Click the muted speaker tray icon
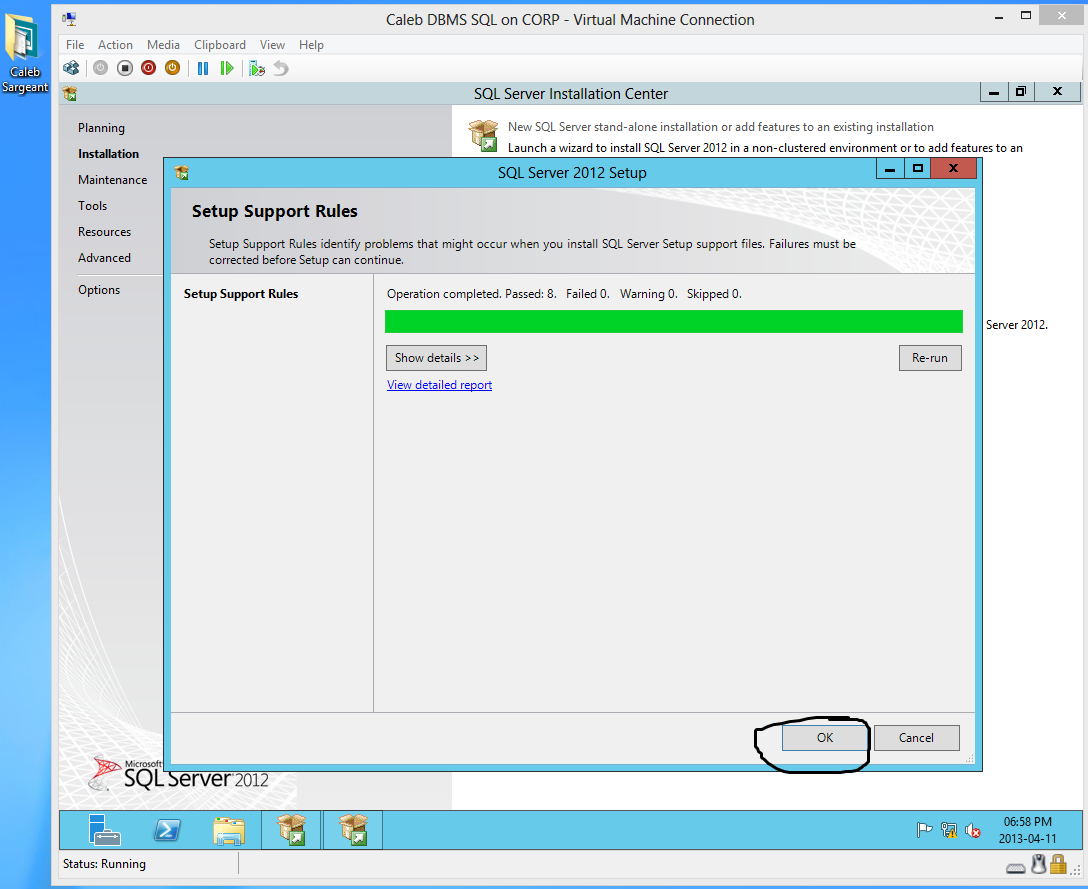This screenshot has height=889, width=1088. [973, 830]
